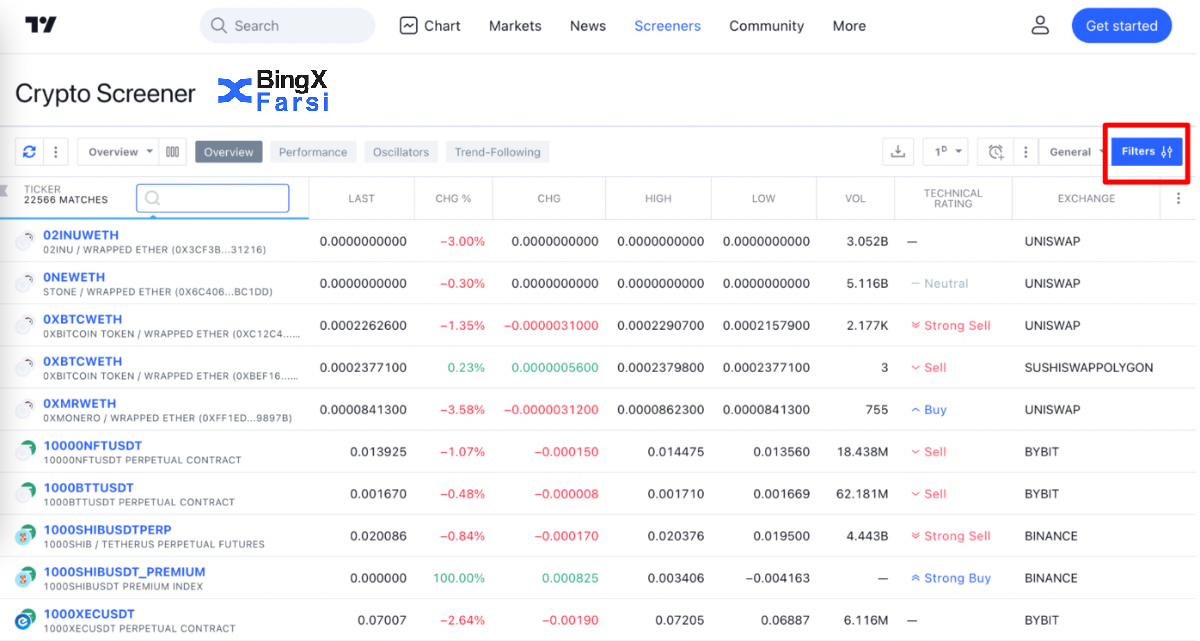Open the 02INUWETH ticker link
Viewport: 1200px width, 641px height.
81,235
